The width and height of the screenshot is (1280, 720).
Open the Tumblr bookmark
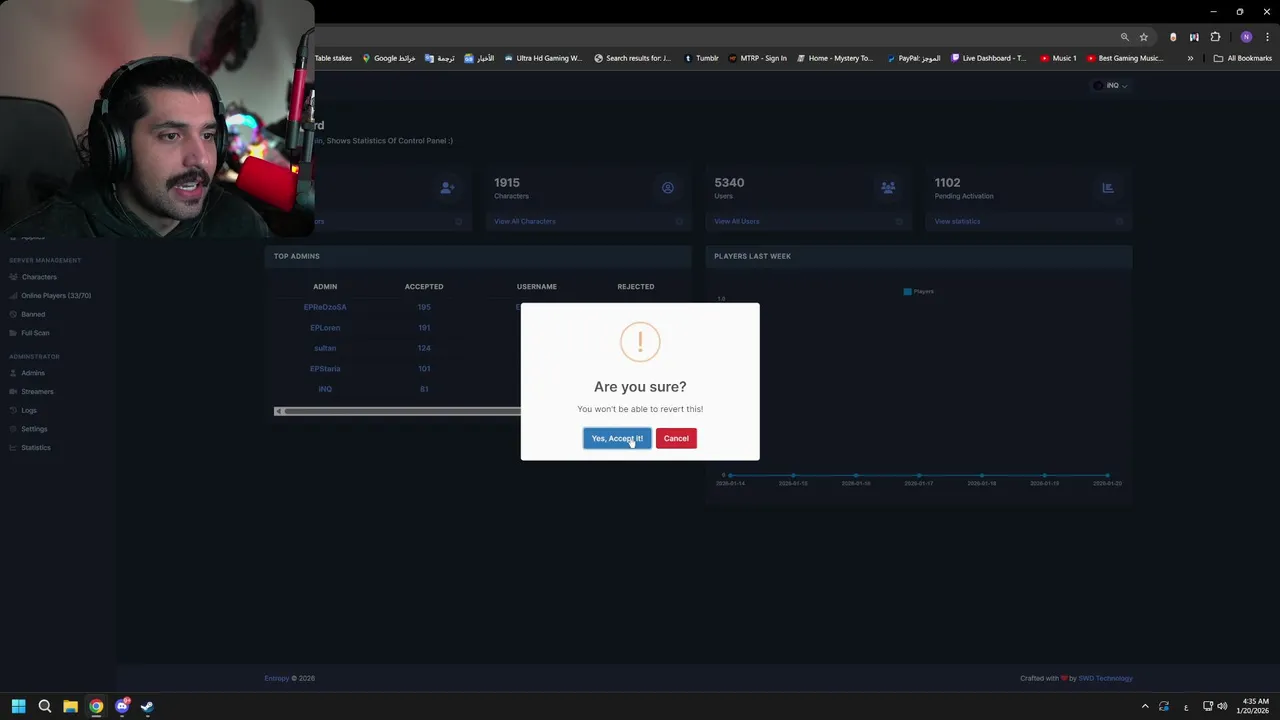701,58
